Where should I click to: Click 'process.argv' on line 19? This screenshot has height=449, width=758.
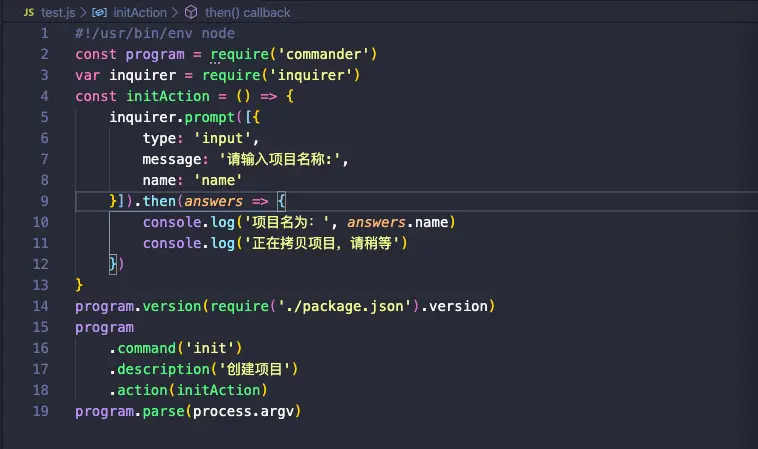pos(243,411)
